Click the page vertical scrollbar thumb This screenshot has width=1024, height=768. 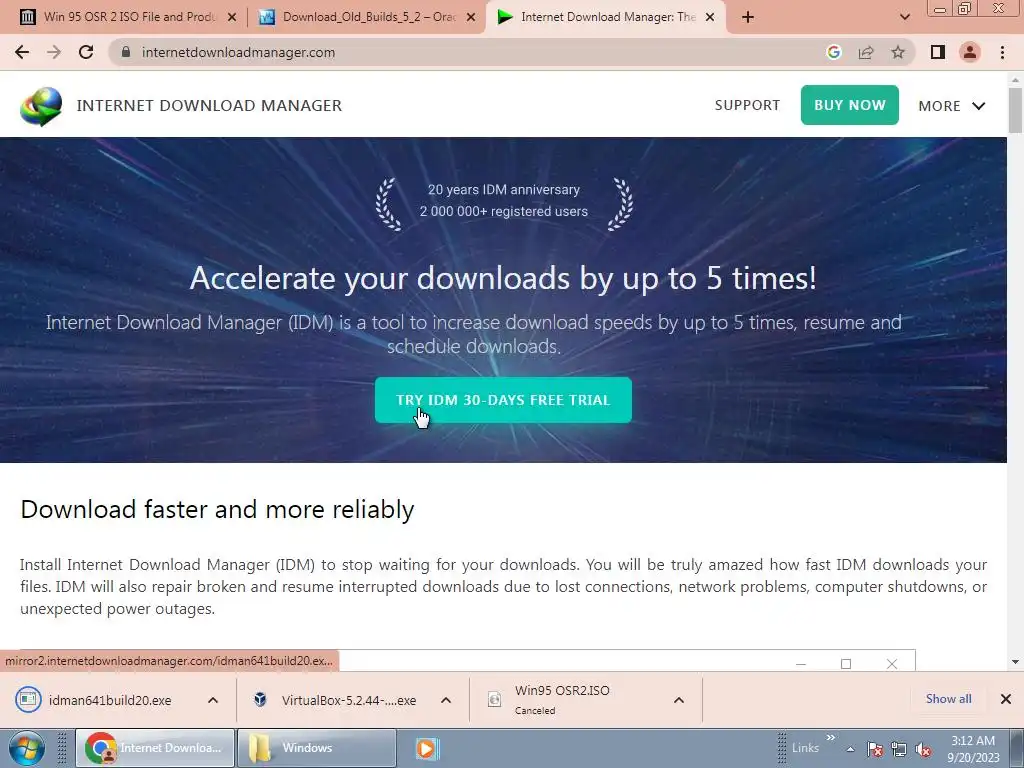tap(1015, 110)
